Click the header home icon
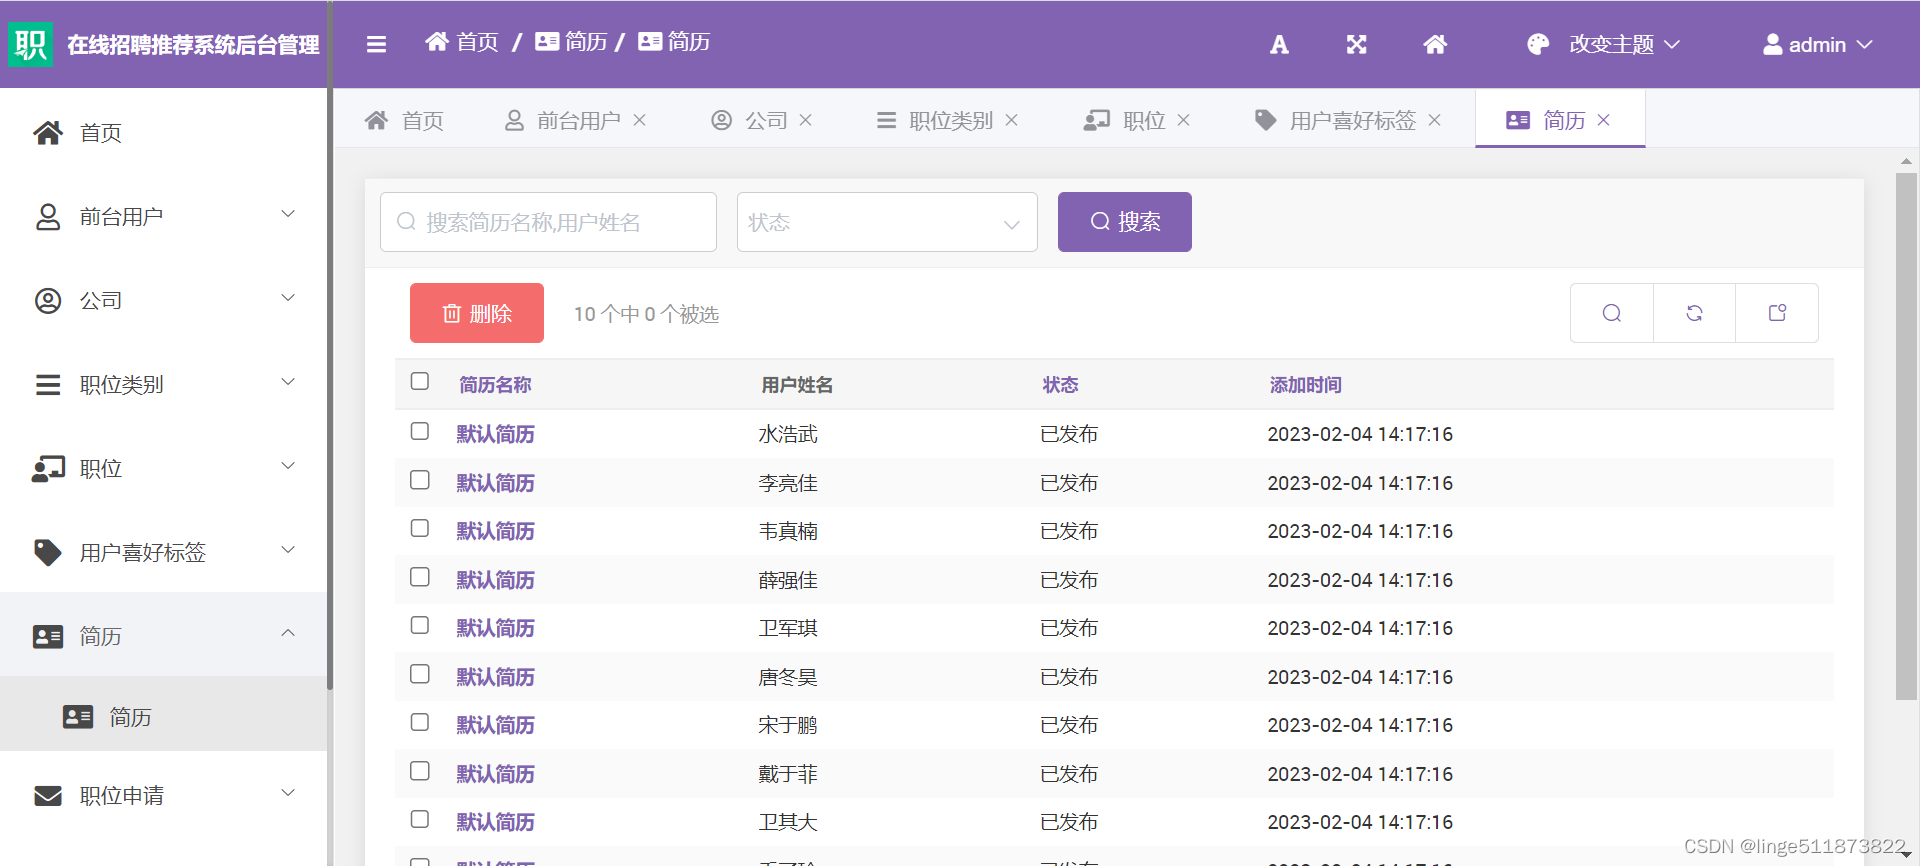 (1435, 44)
